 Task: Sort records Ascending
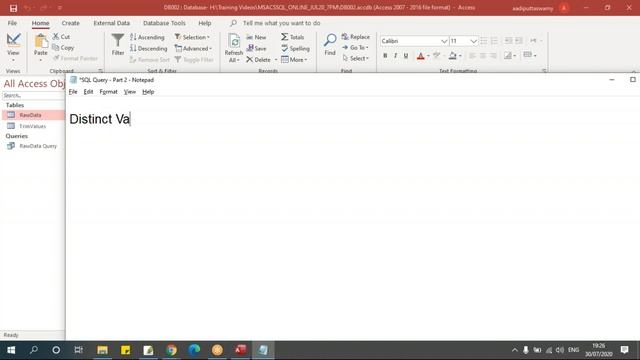pos(147,37)
